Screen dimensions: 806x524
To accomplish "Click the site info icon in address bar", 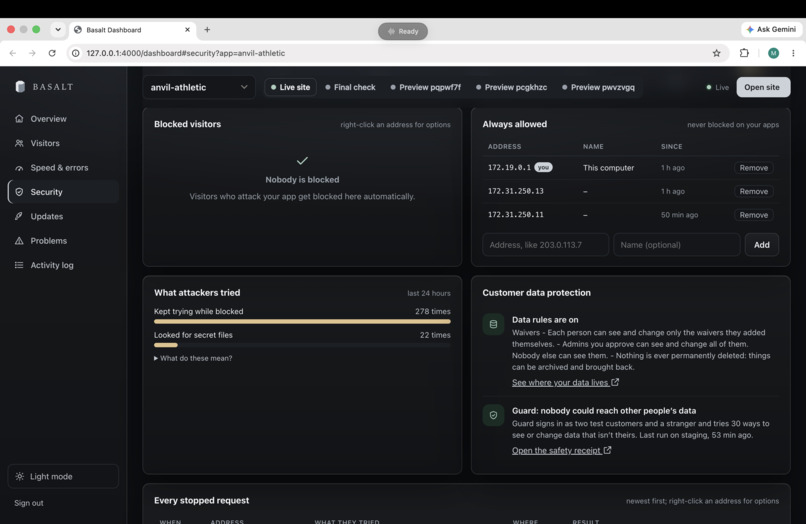I will pyautogui.click(x=76, y=53).
